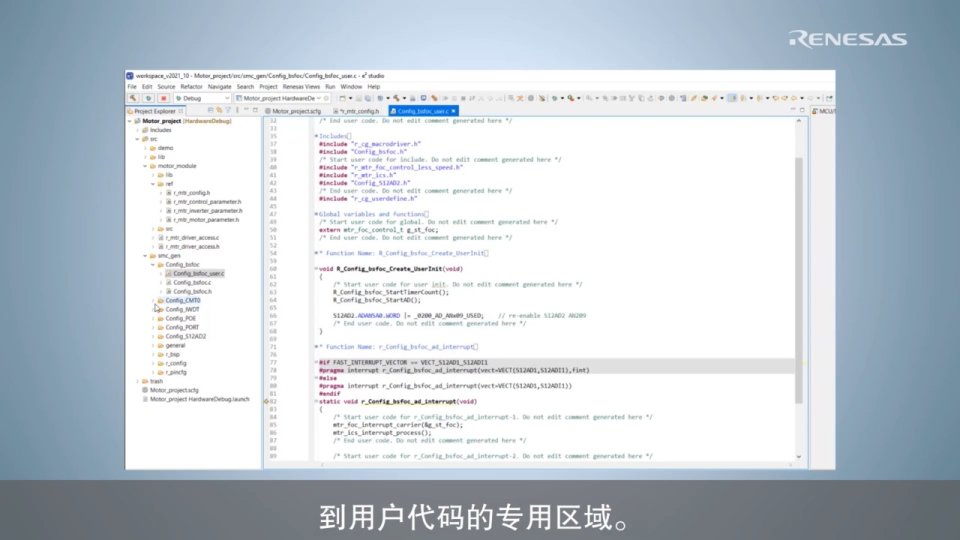Close the Config_bsfoc_user.c tab
The width and height of the screenshot is (960, 540).
click(x=454, y=111)
